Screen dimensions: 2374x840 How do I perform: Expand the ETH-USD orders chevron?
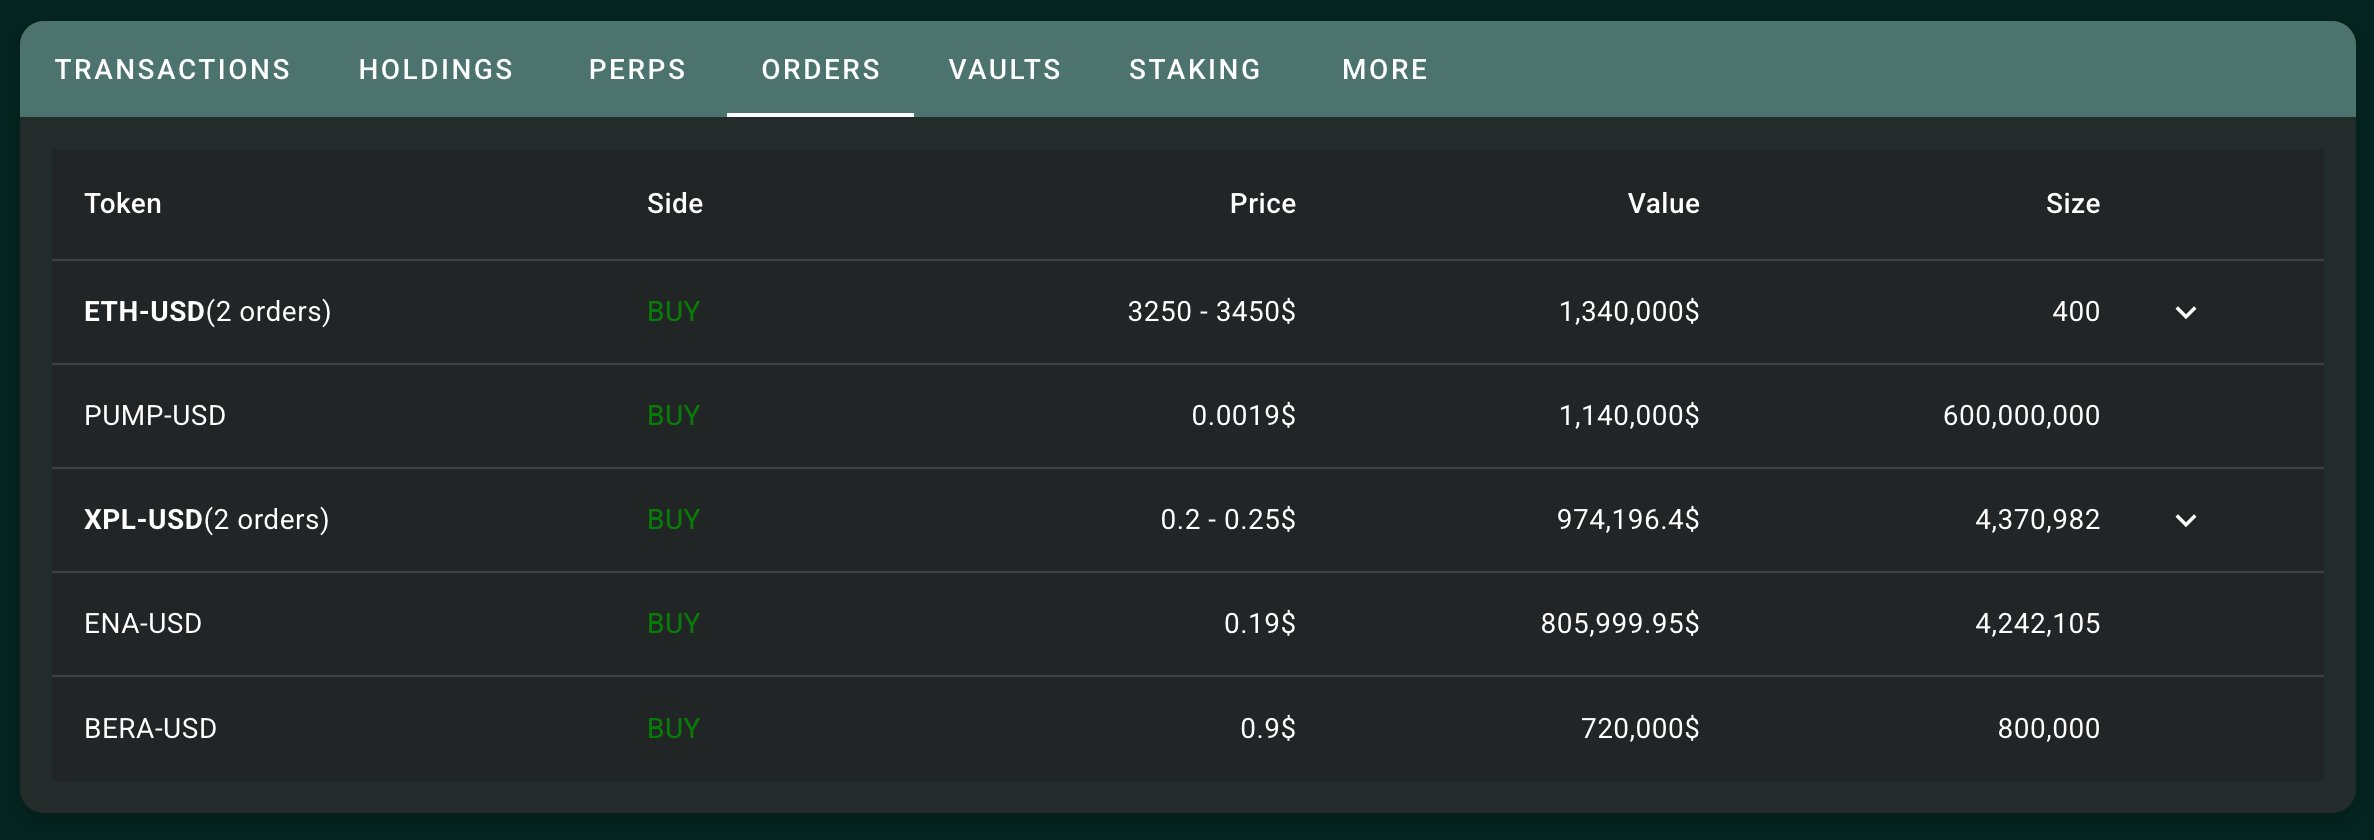click(2185, 312)
